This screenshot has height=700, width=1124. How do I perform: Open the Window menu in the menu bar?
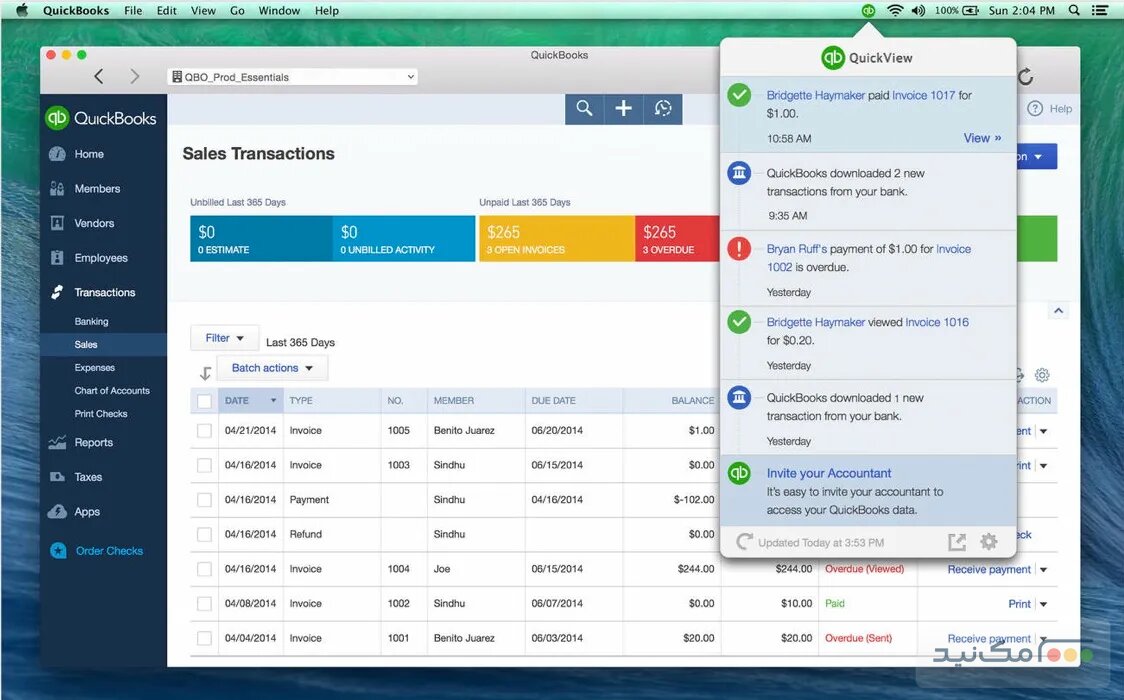(x=279, y=10)
